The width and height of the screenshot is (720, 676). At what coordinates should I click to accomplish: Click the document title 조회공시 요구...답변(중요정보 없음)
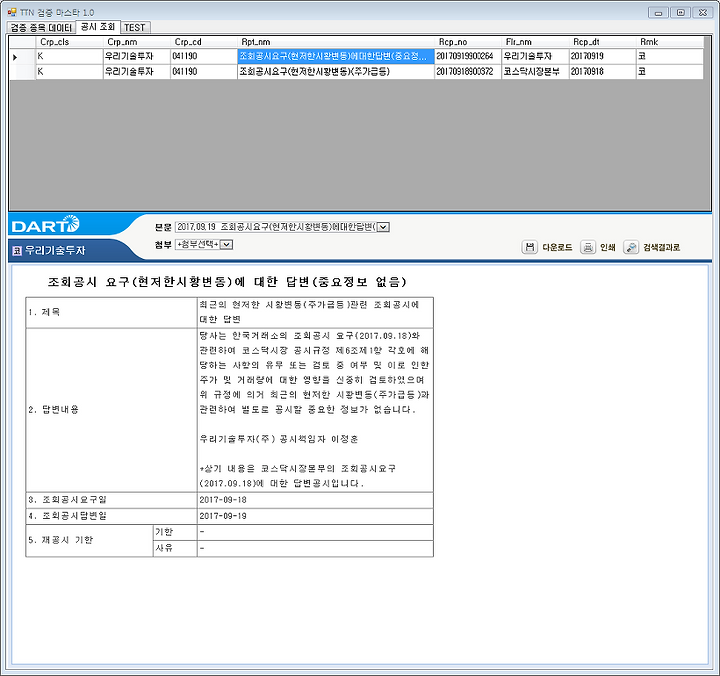point(227,282)
